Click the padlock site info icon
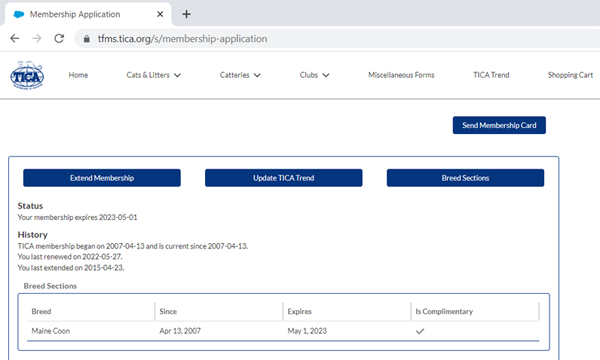The height and width of the screenshot is (360, 600). point(87,39)
